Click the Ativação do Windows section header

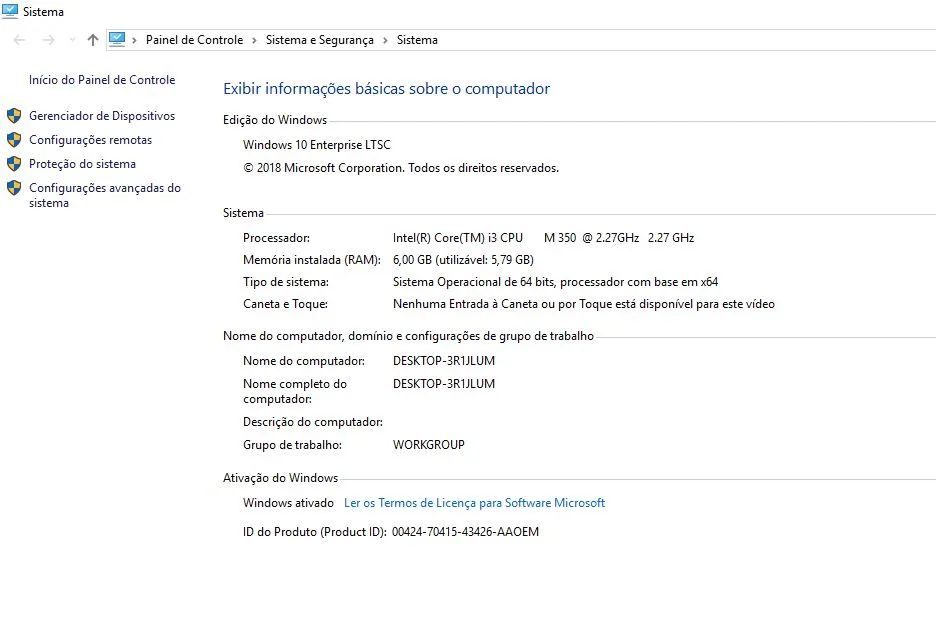(x=281, y=478)
